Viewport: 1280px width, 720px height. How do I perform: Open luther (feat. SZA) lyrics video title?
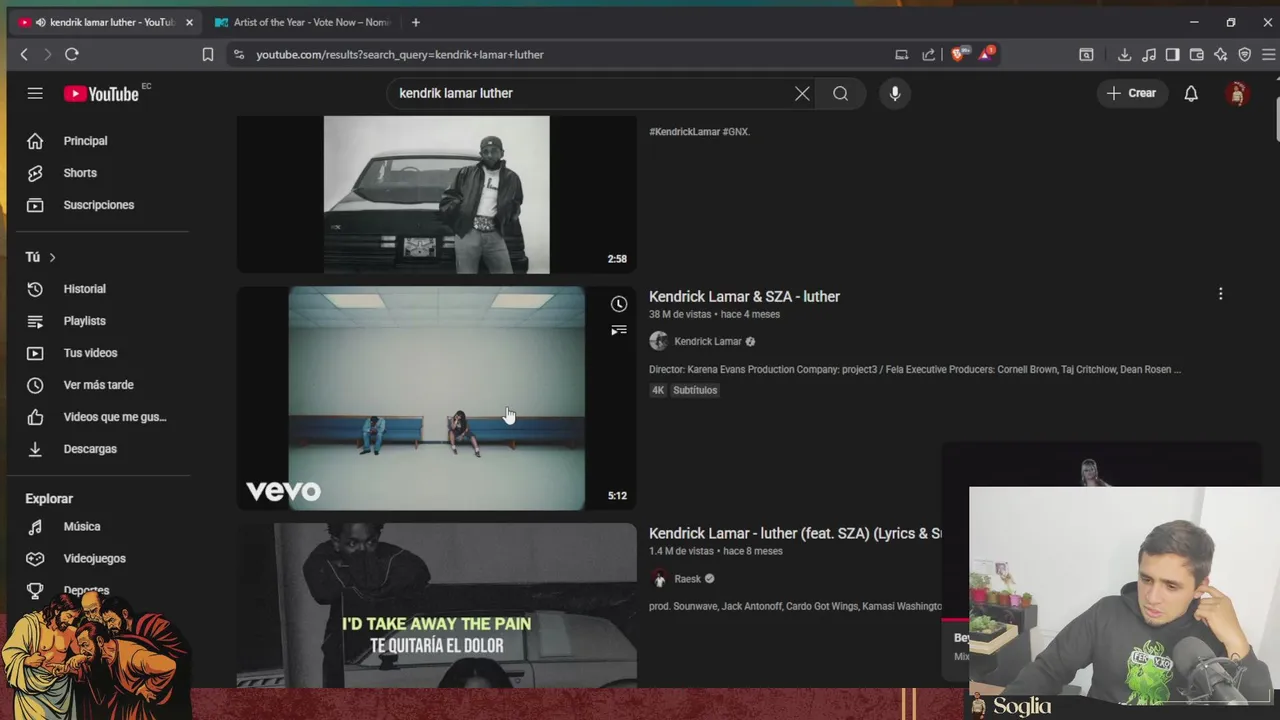[795, 533]
